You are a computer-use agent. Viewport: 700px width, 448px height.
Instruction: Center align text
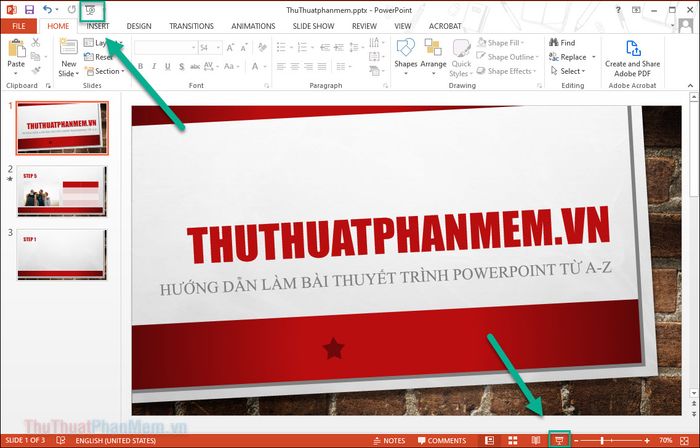point(295,66)
